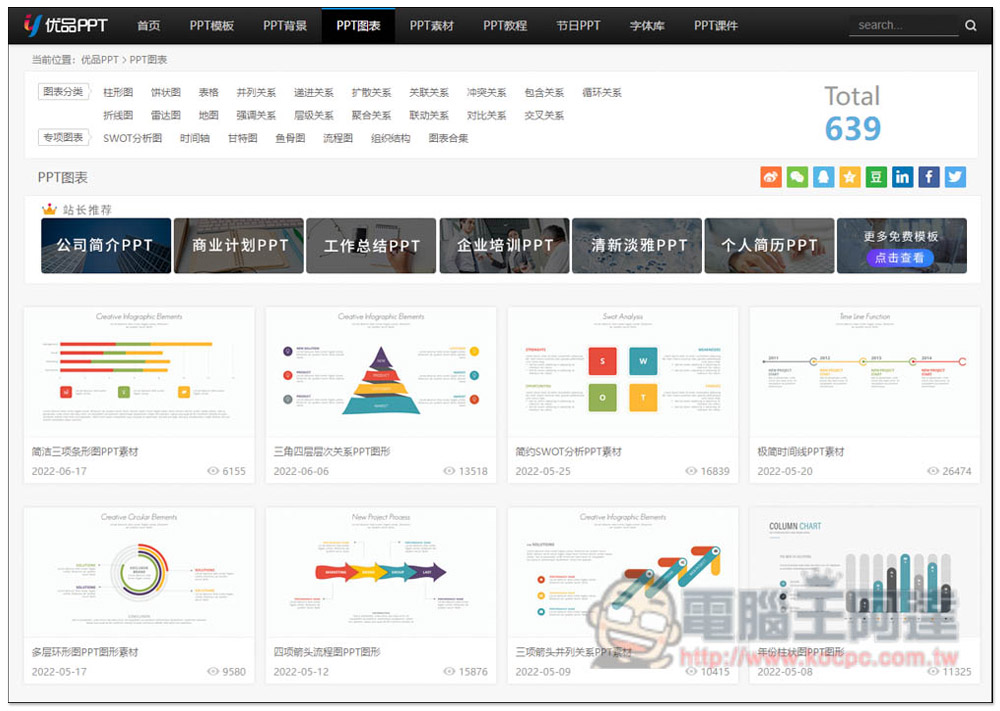The width and height of the screenshot is (1000, 711).
Task: Open 组织结构 special charts
Action: (x=391, y=138)
